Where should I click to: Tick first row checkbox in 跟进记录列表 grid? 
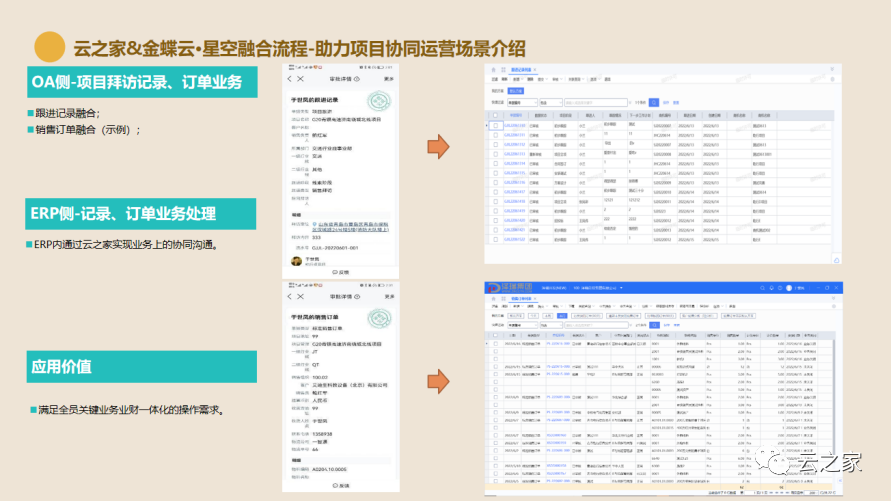pyautogui.click(x=496, y=126)
